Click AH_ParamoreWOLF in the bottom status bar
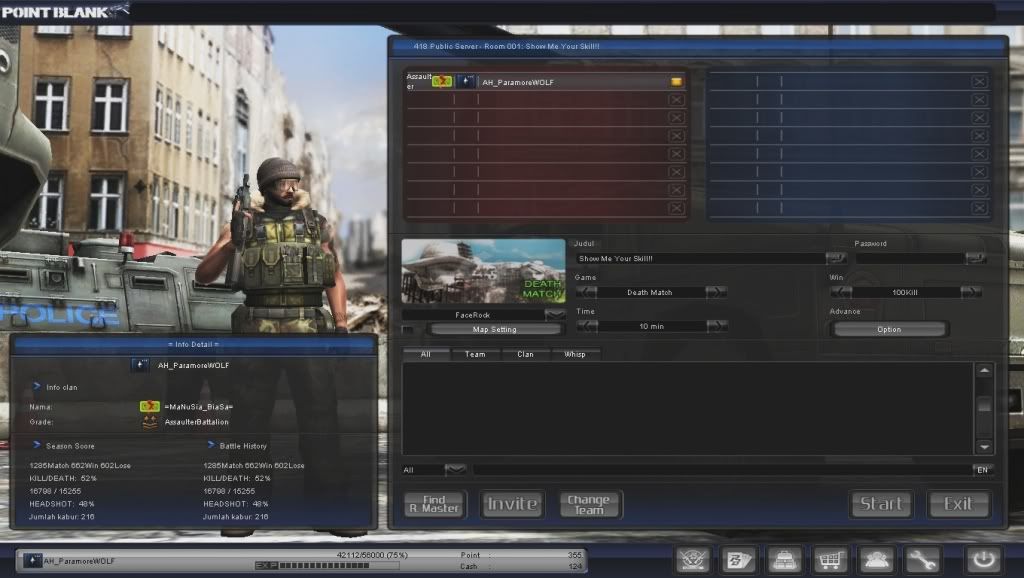Viewport: 1024px width, 578px height. click(x=79, y=561)
